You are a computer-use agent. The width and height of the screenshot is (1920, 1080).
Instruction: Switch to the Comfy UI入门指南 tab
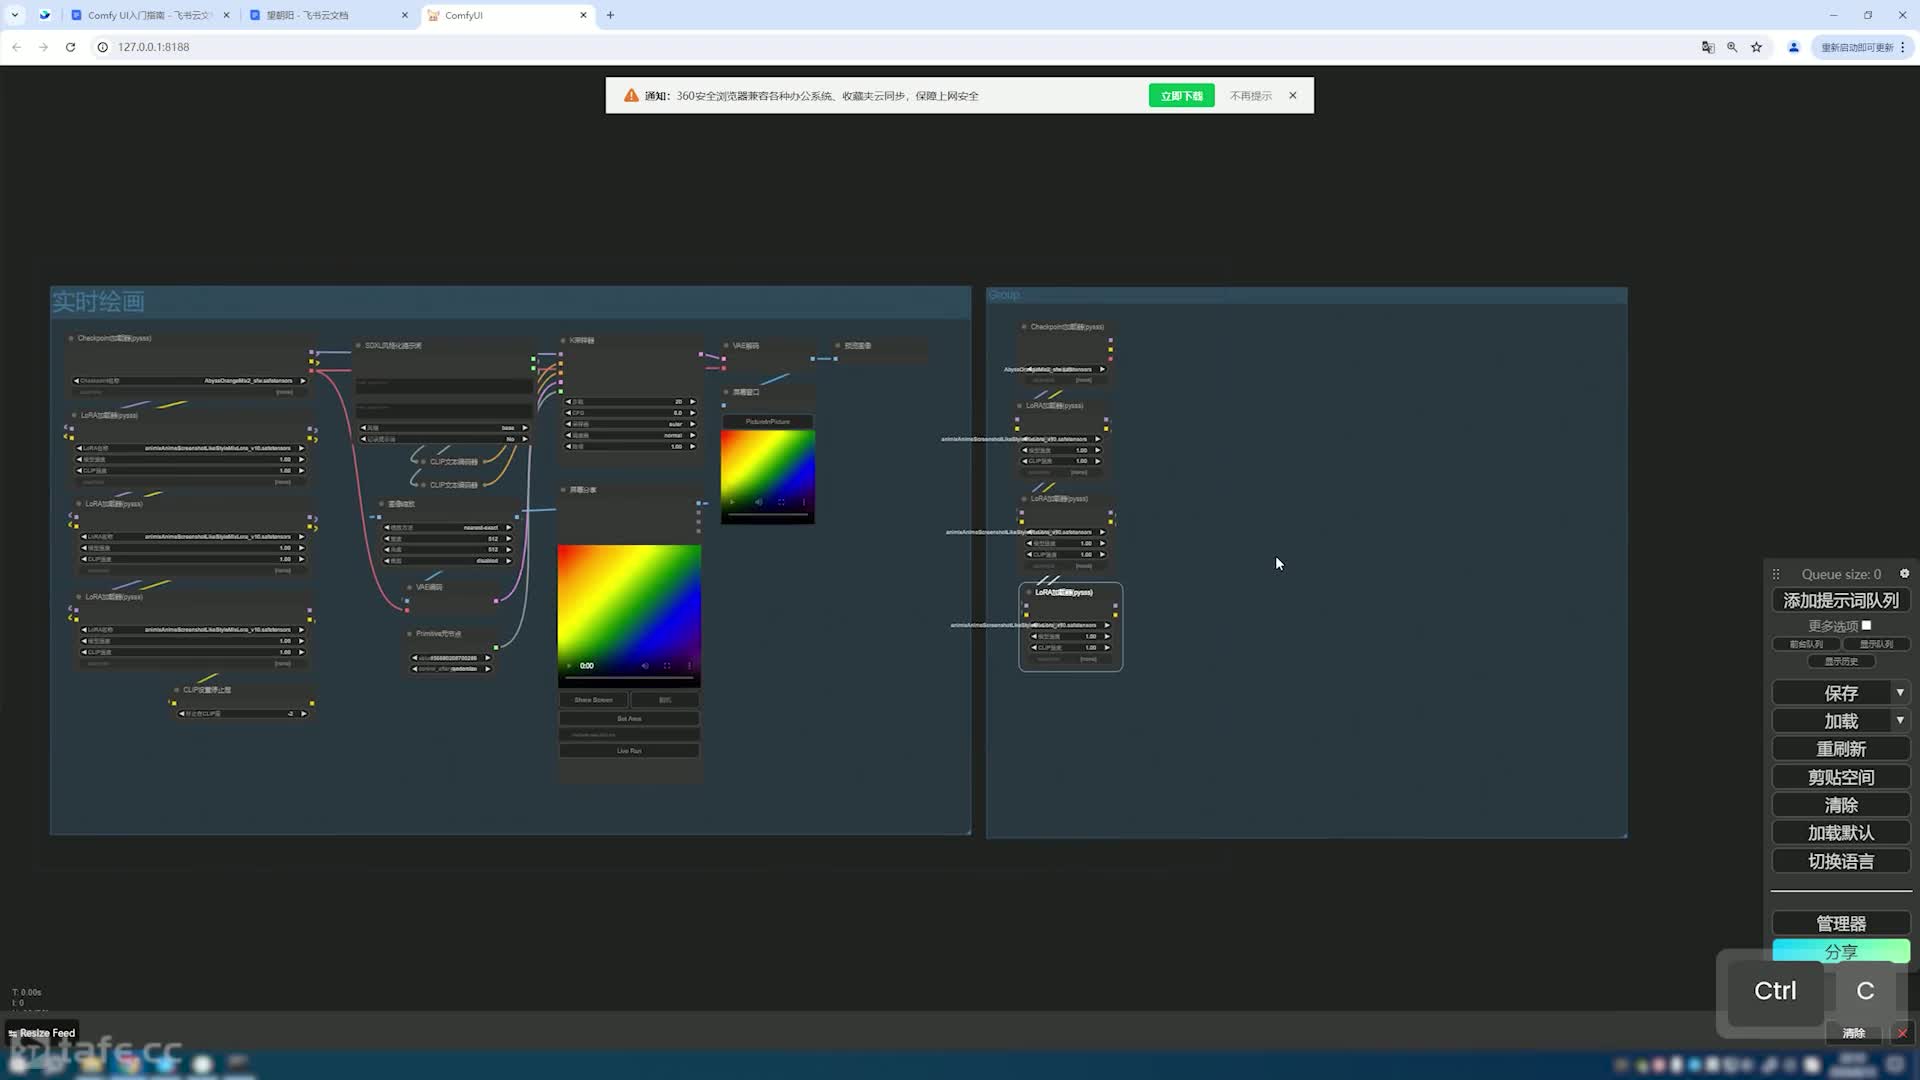tap(150, 15)
